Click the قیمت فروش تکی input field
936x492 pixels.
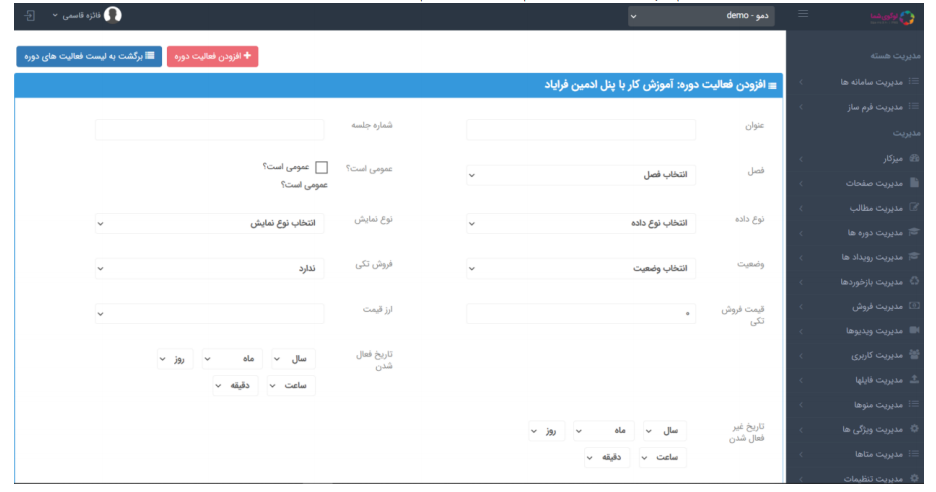[x=580, y=313]
